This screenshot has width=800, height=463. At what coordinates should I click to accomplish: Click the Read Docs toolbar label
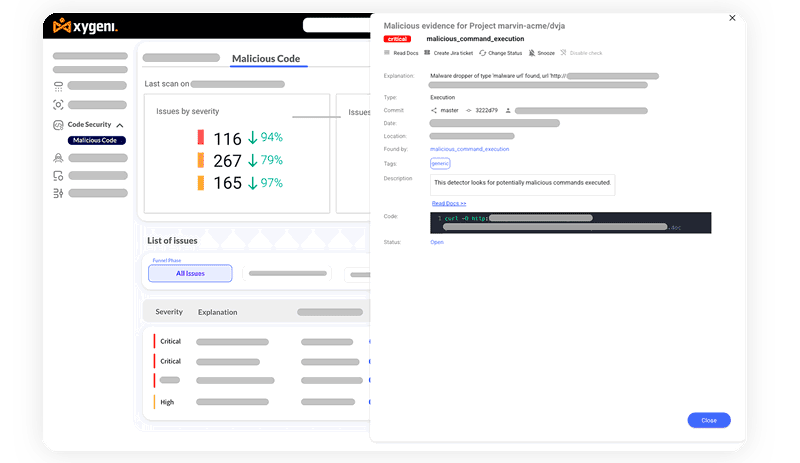point(406,53)
